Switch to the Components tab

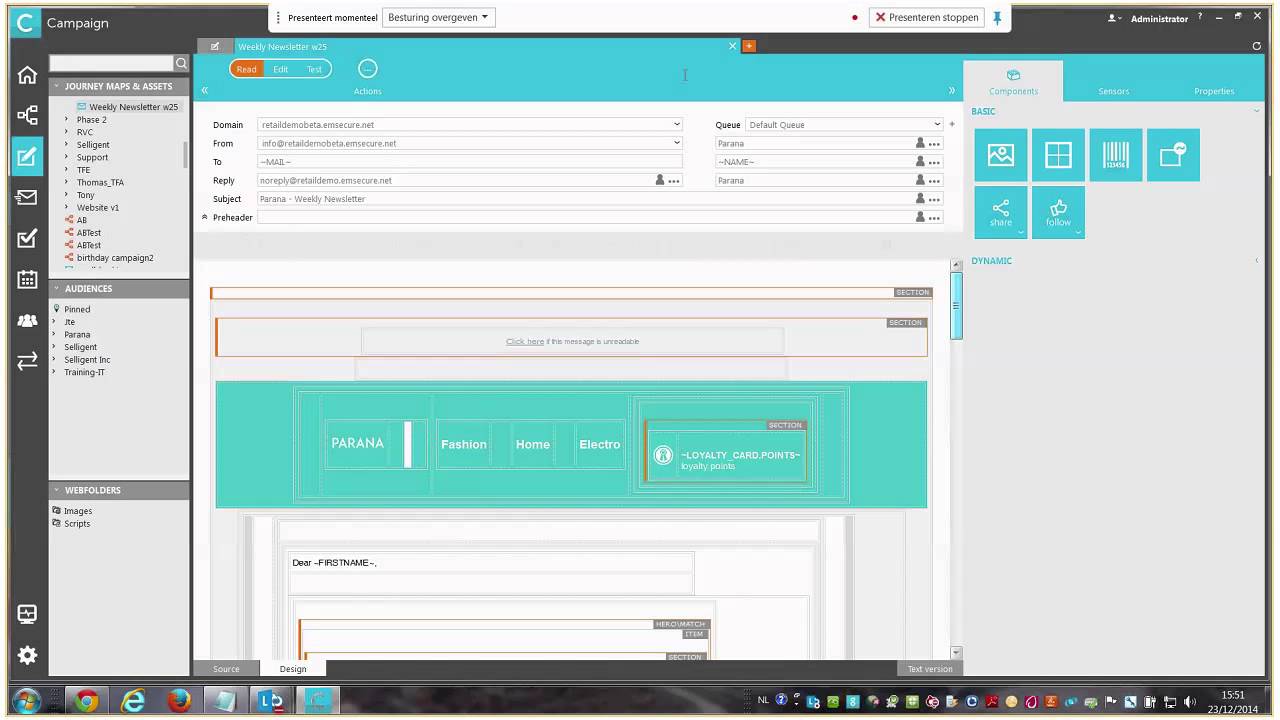click(1013, 81)
